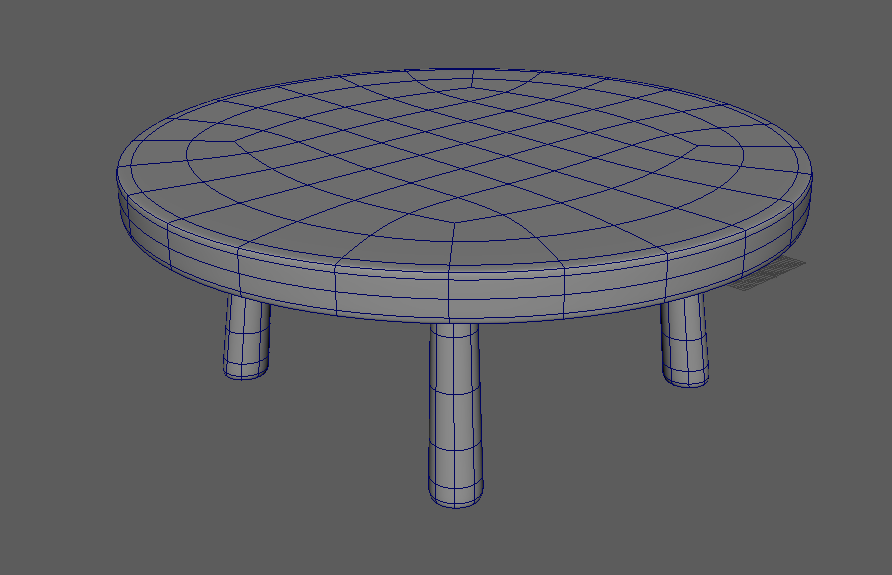This screenshot has height=575, width=892.
Task: Click the rounded bottom tip of front leg
Action: (x=457, y=498)
